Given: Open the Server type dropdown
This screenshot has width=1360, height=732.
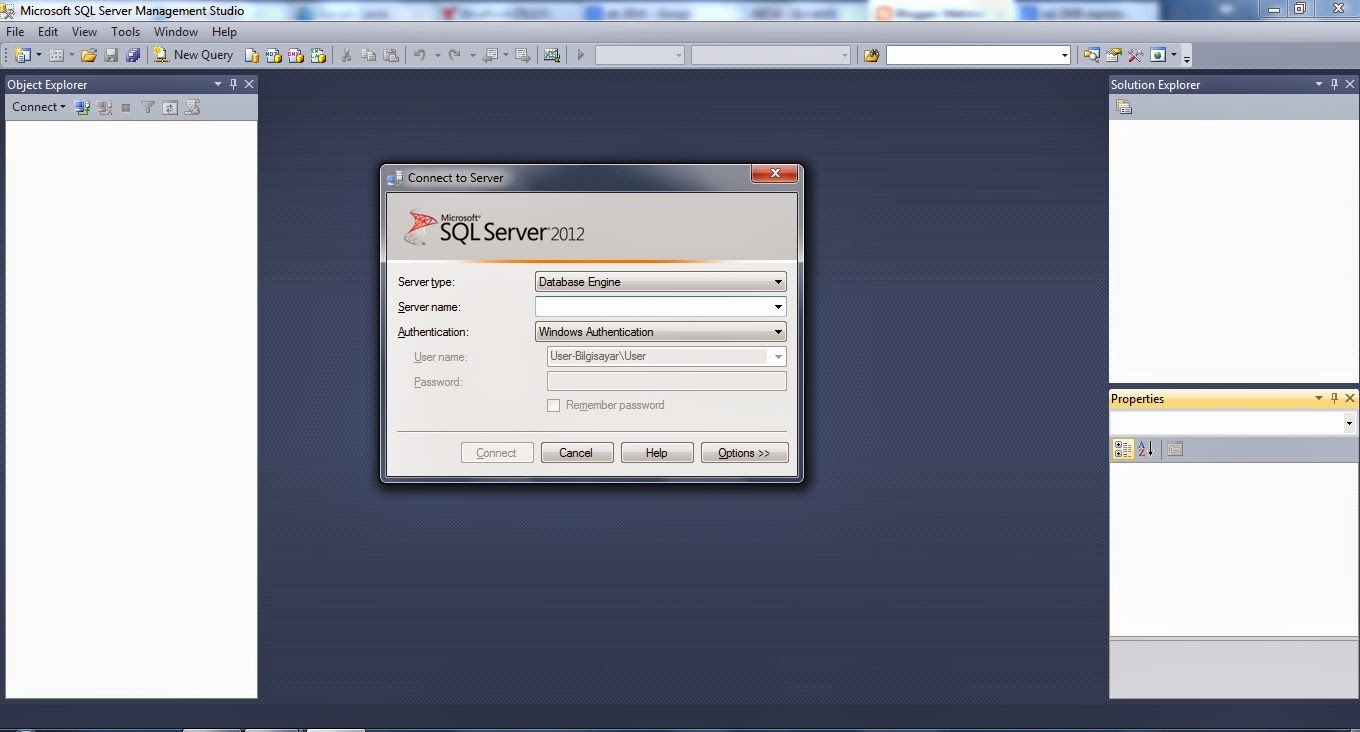Looking at the screenshot, I should [777, 282].
